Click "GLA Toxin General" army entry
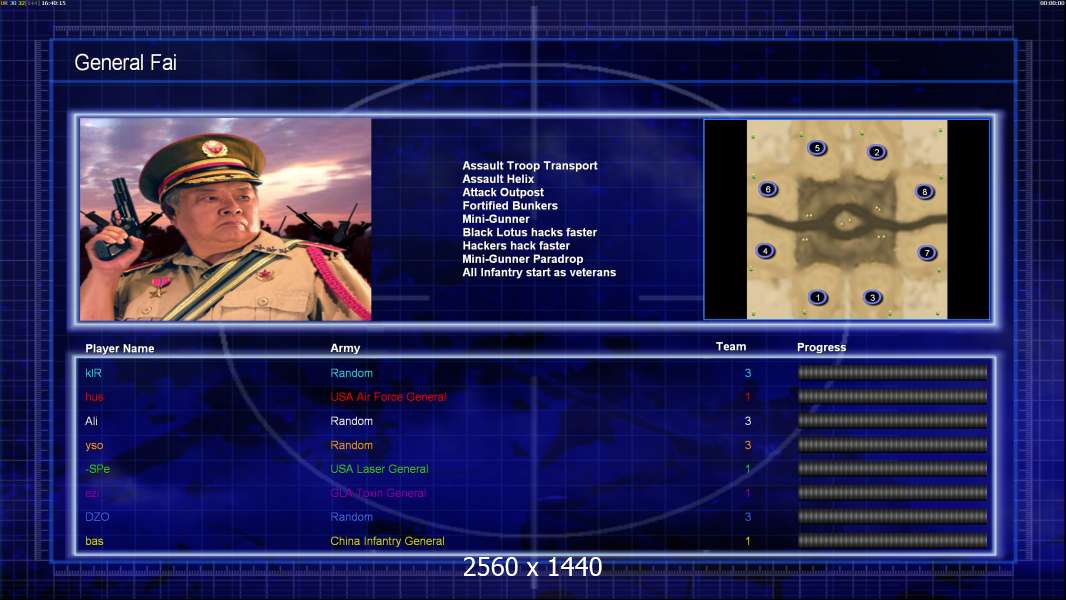The image size is (1066, 600). (378, 493)
